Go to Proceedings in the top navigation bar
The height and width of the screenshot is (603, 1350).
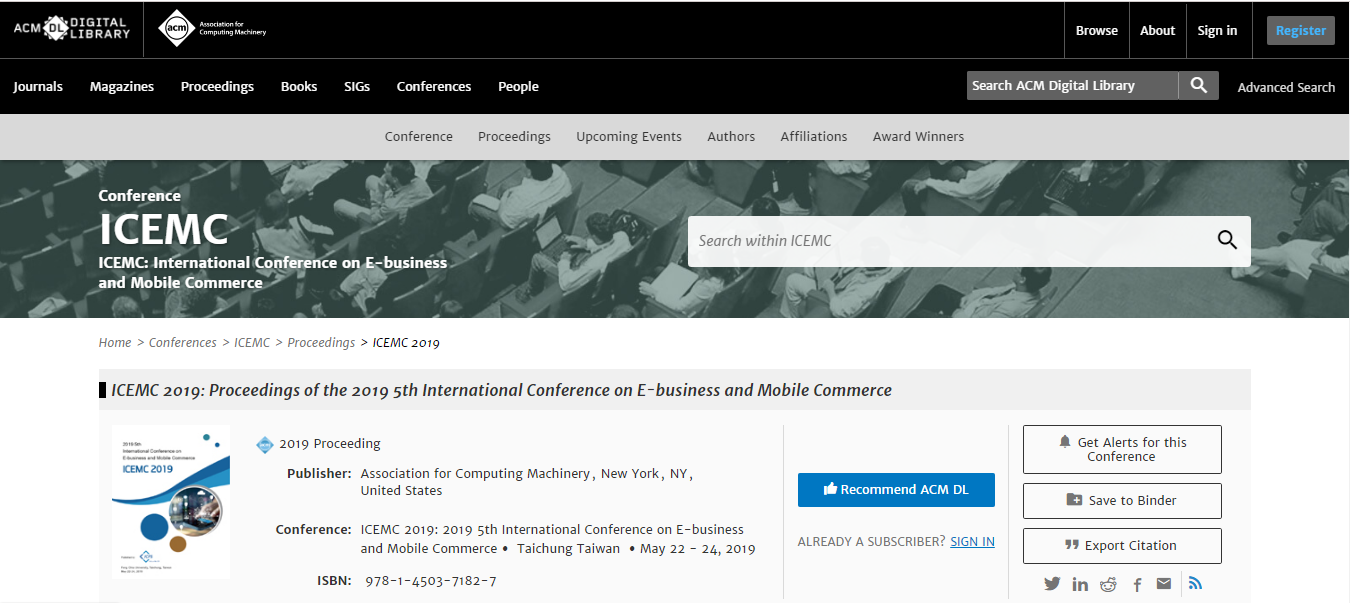tap(217, 86)
